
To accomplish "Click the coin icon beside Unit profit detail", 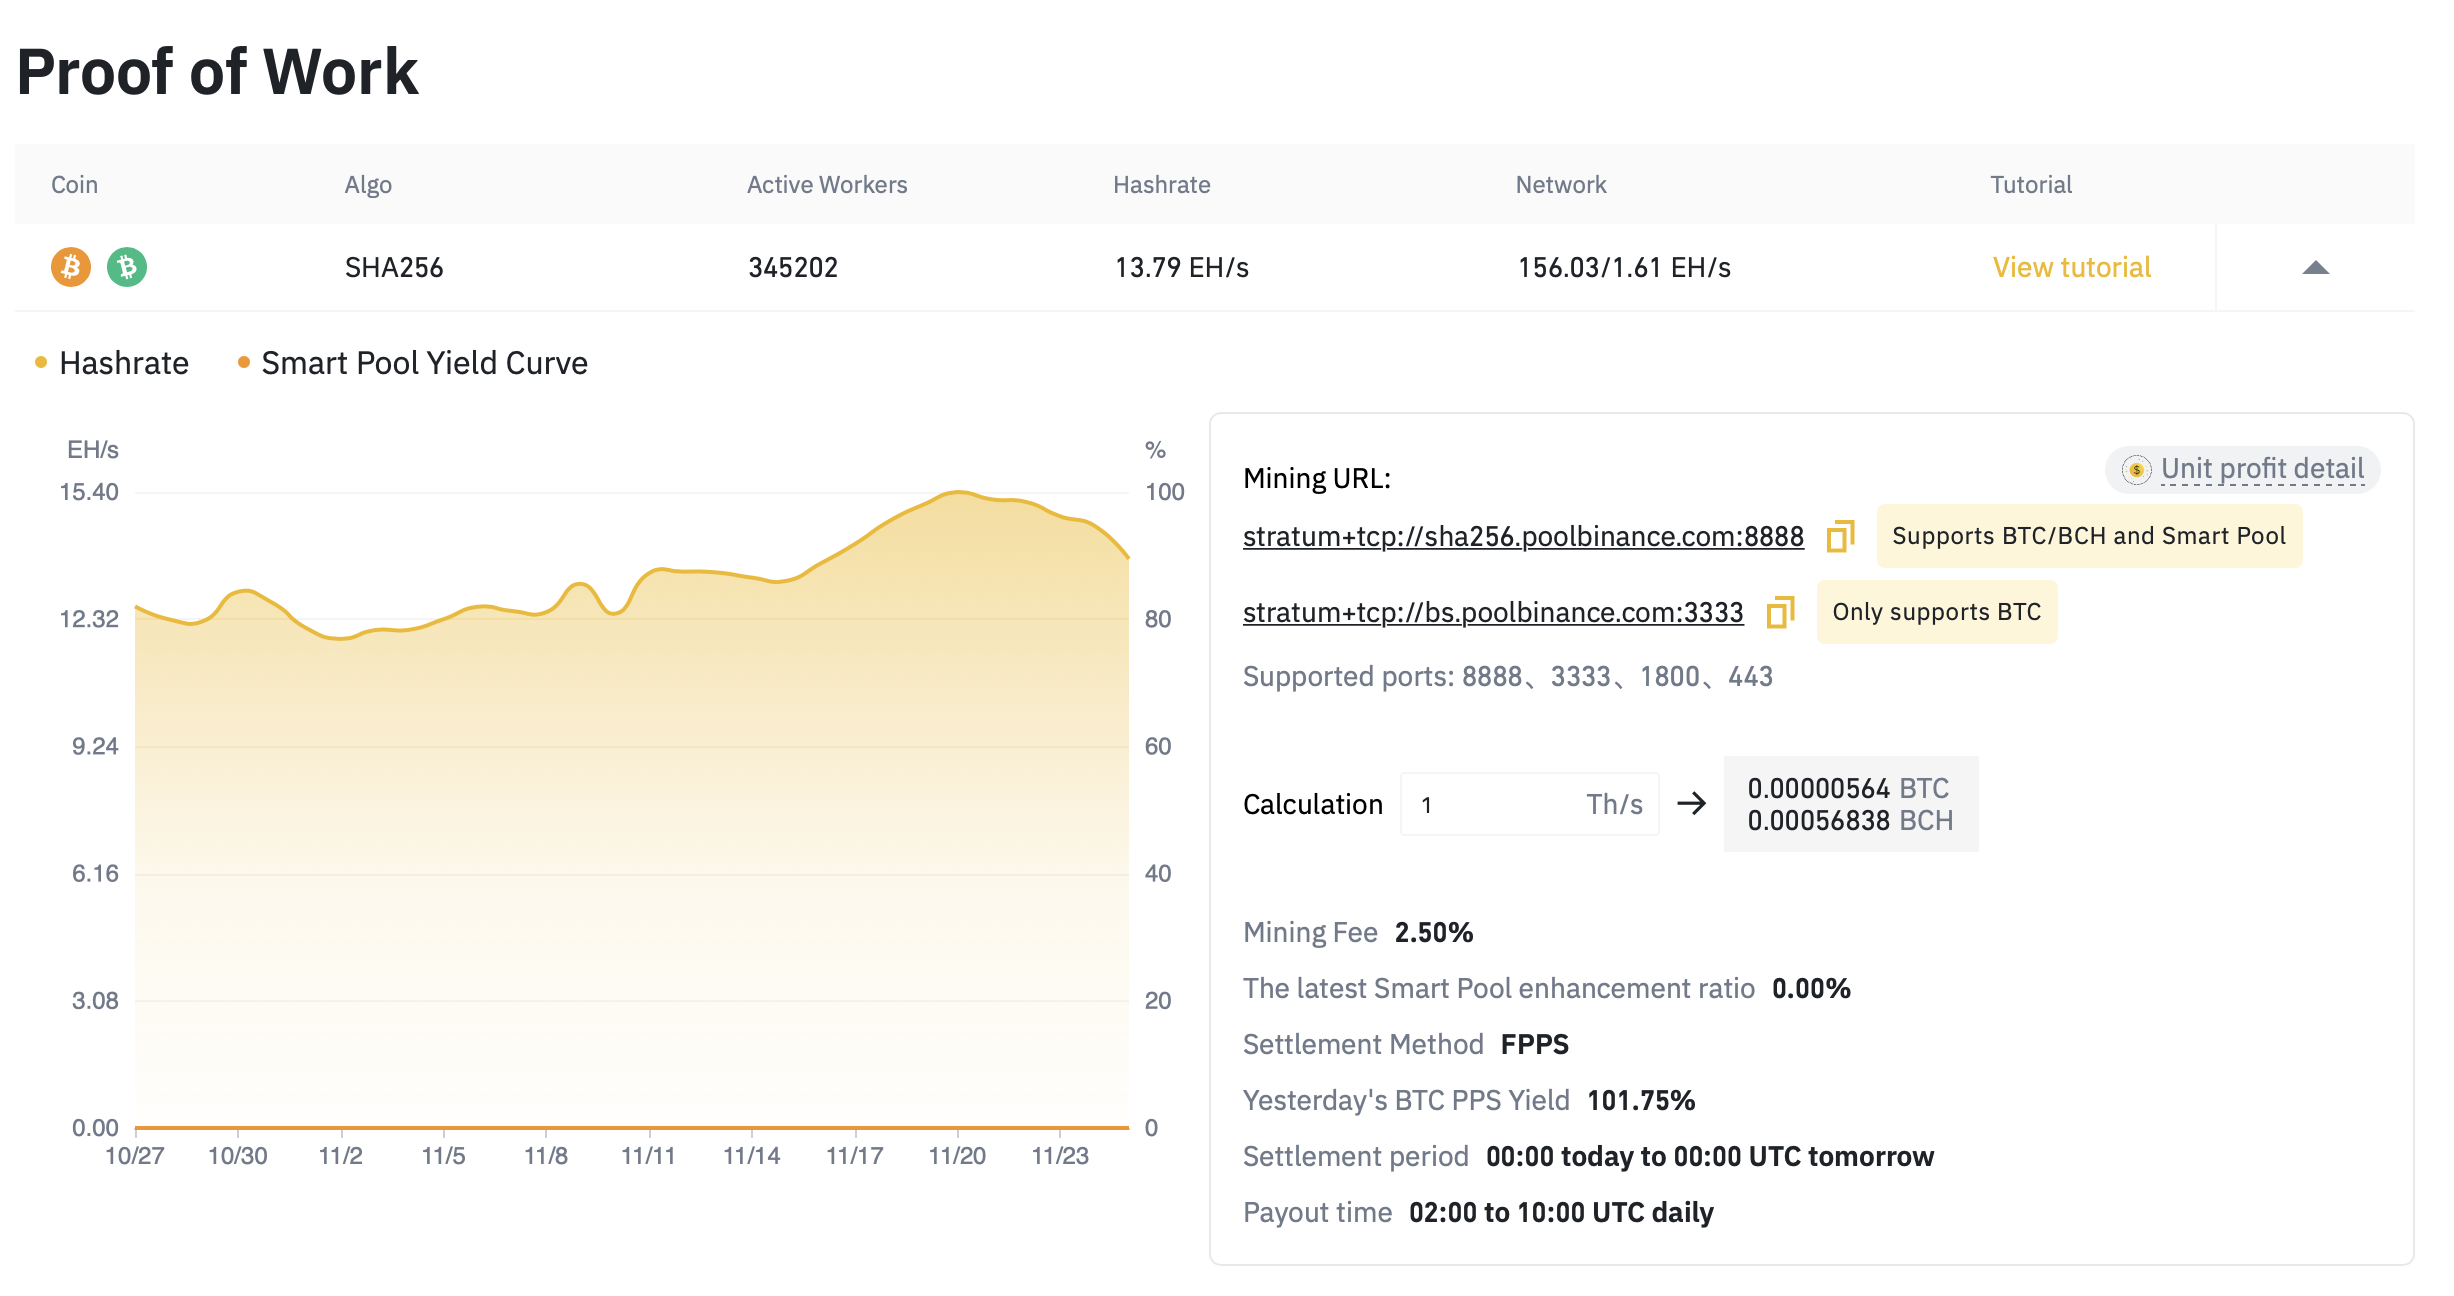I will coord(2136,469).
